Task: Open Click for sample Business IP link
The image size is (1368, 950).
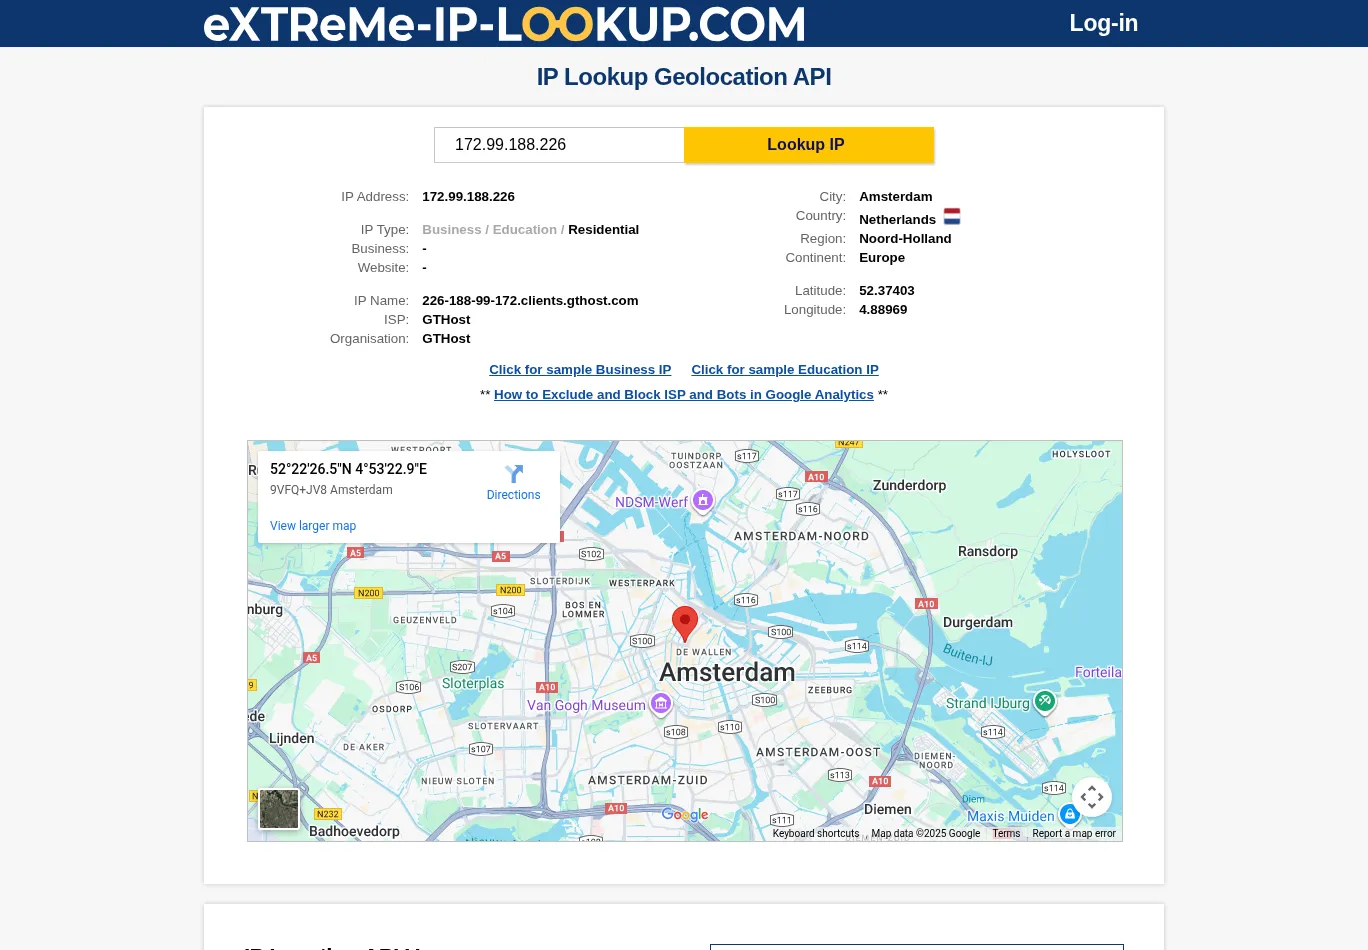Action: [x=580, y=370]
